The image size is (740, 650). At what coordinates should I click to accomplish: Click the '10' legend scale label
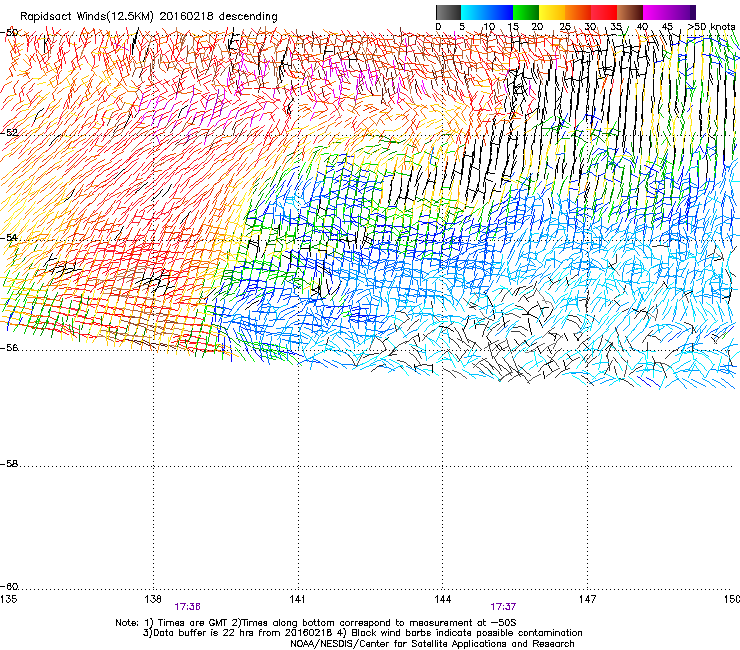click(x=489, y=27)
